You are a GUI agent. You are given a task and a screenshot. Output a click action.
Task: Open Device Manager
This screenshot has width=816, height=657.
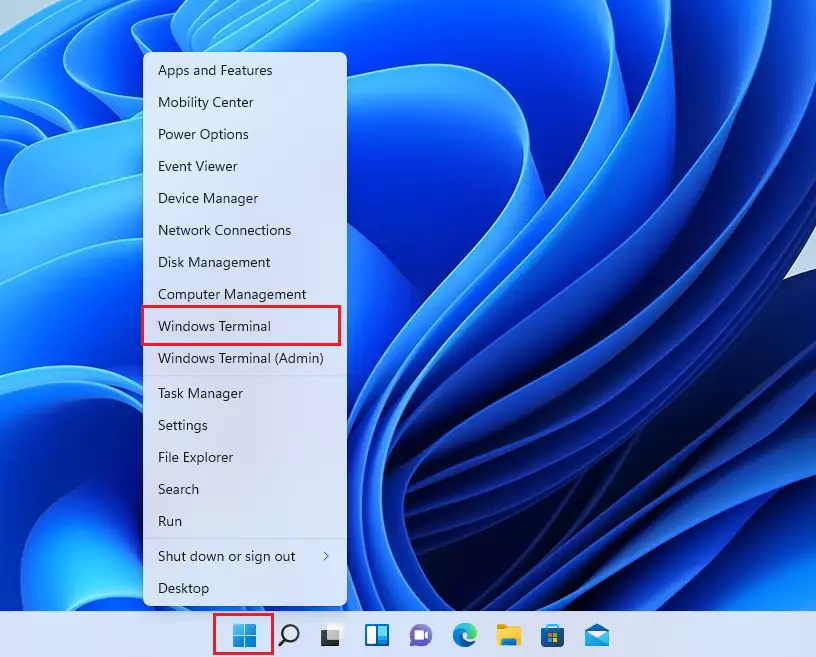(x=245, y=198)
